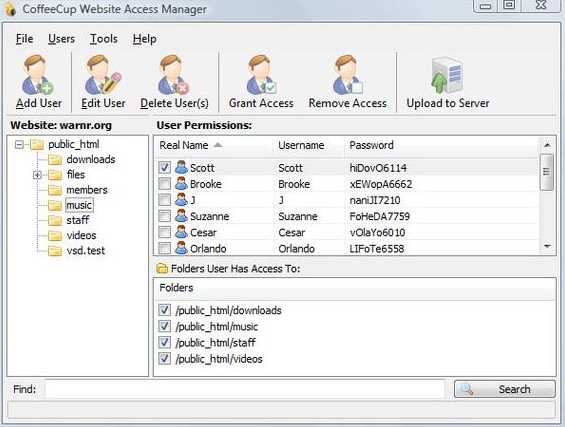
Task: Click the Search button
Action: [x=504, y=389]
